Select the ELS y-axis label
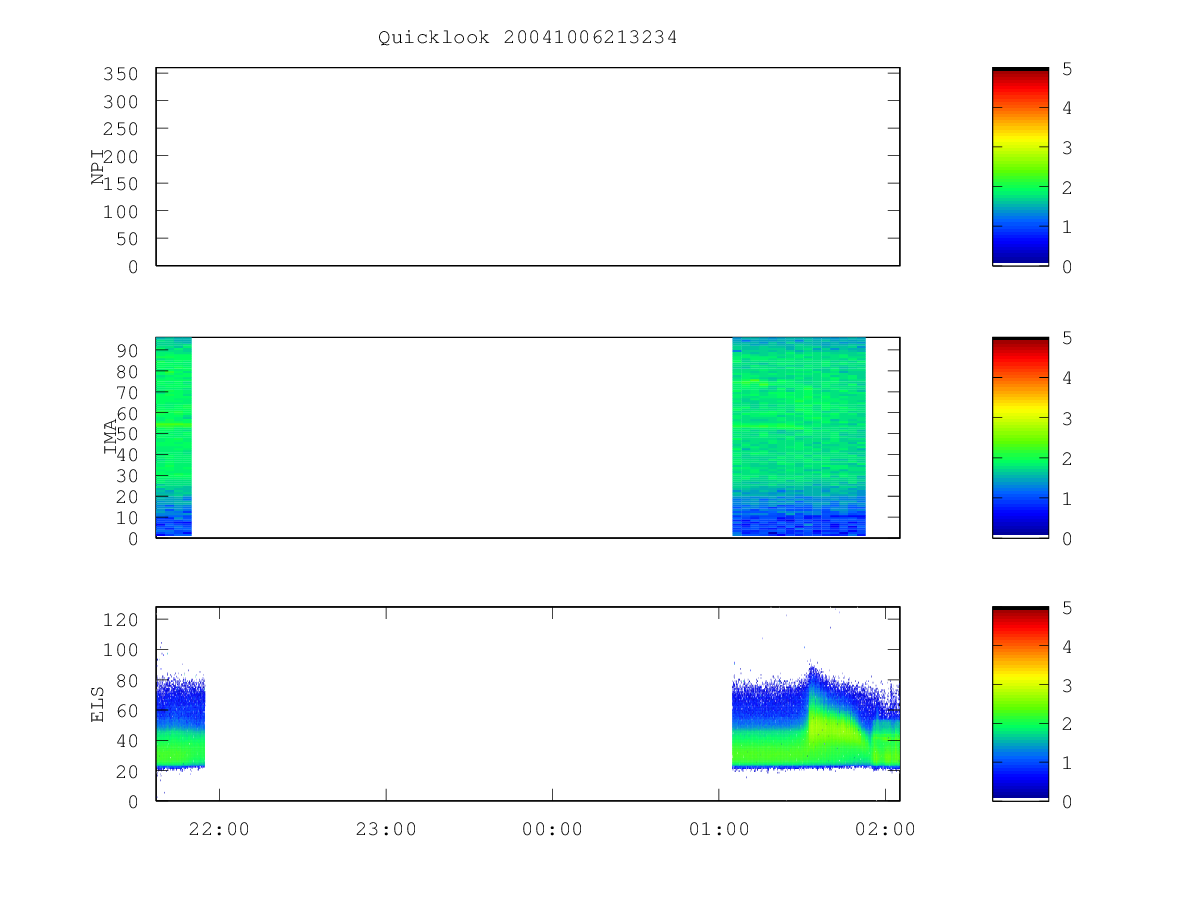Viewport: 1200px width, 900px height. click(98, 705)
